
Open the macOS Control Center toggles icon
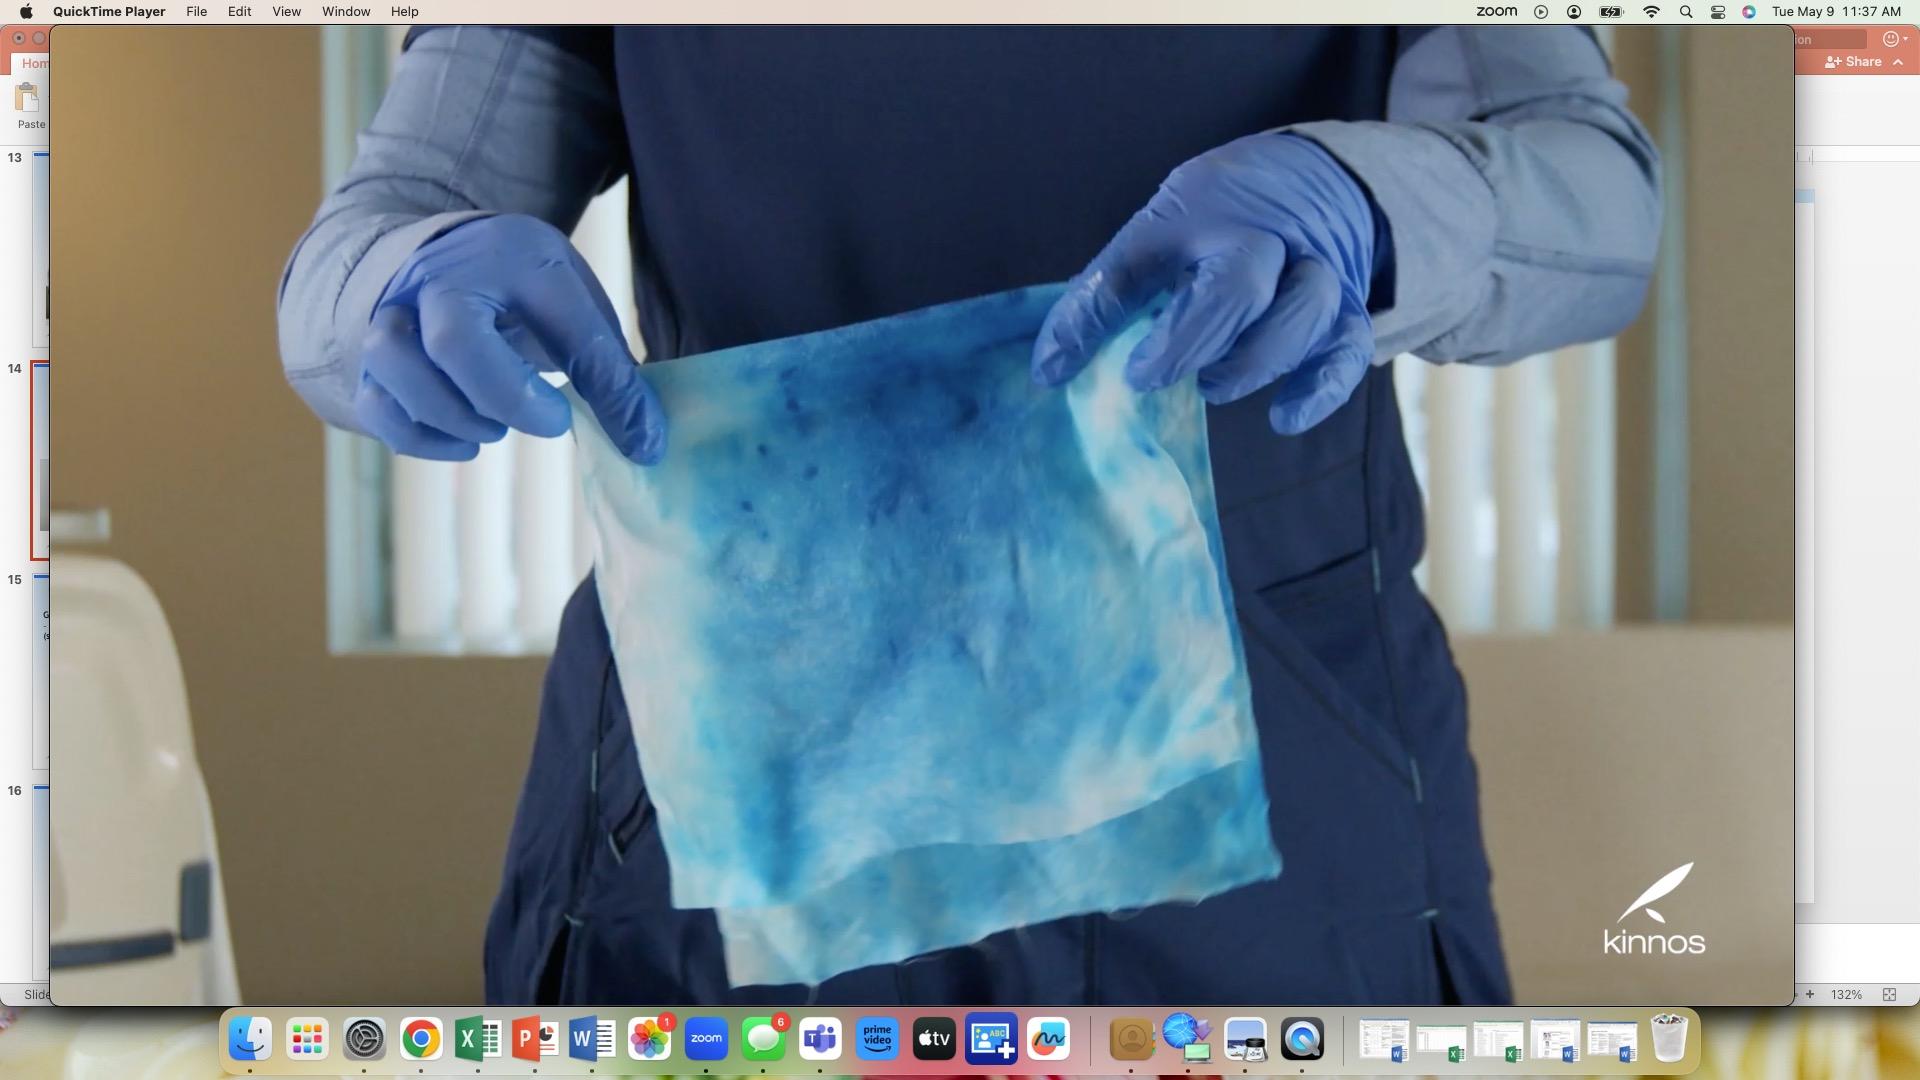(x=1718, y=12)
